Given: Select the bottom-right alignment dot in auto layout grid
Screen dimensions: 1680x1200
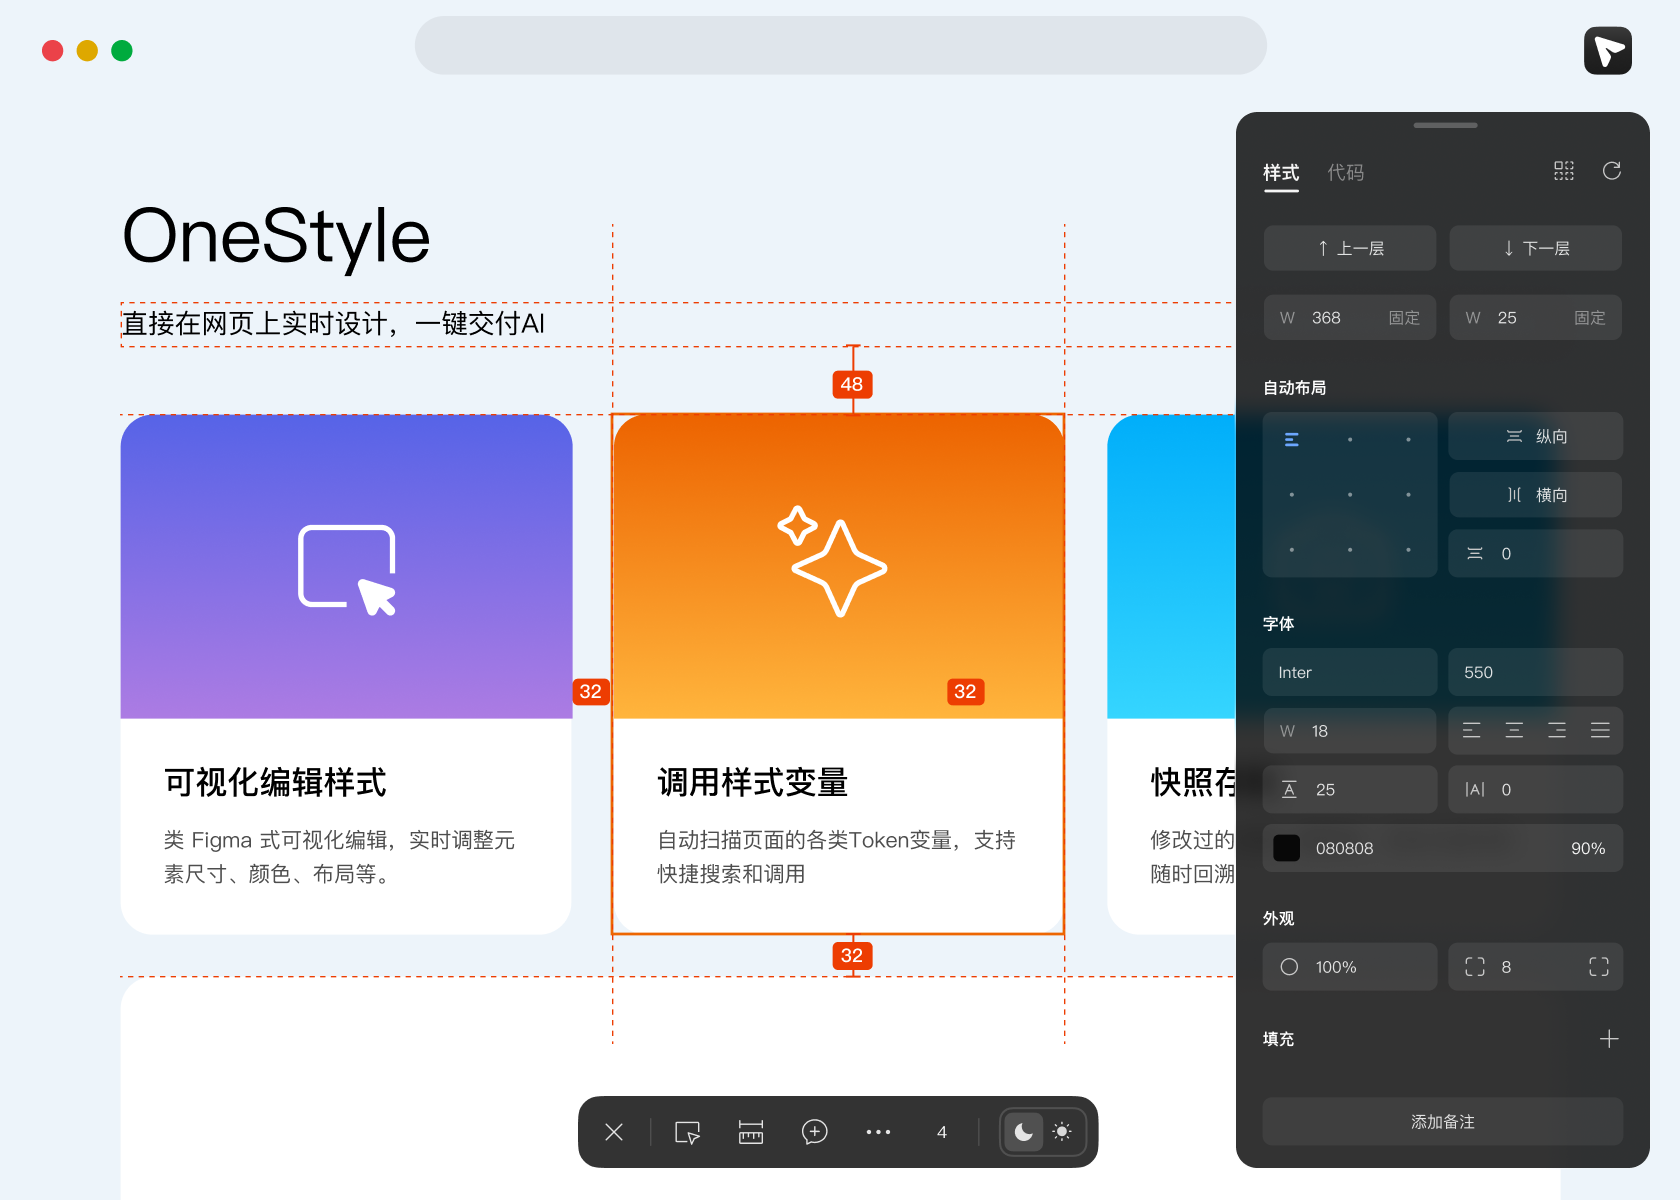Looking at the screenshot, I should 1409,550.
